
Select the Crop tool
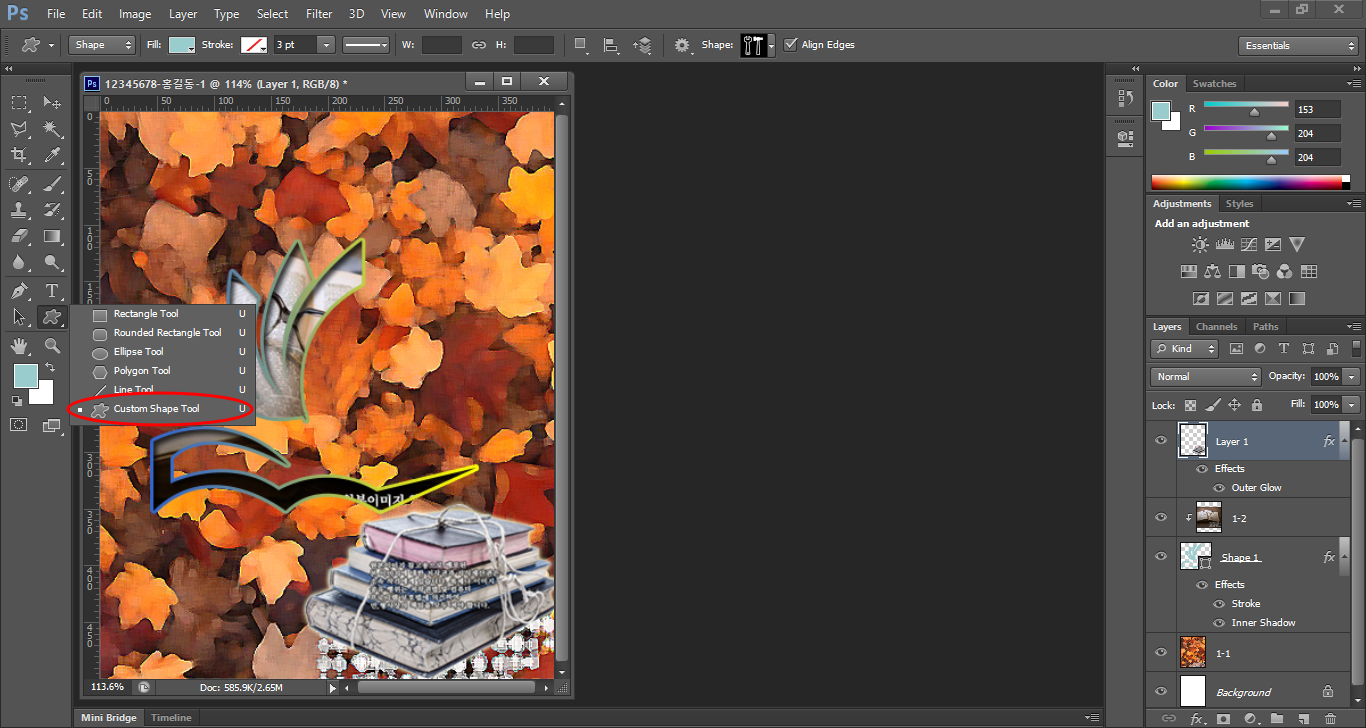click(19, 155)
